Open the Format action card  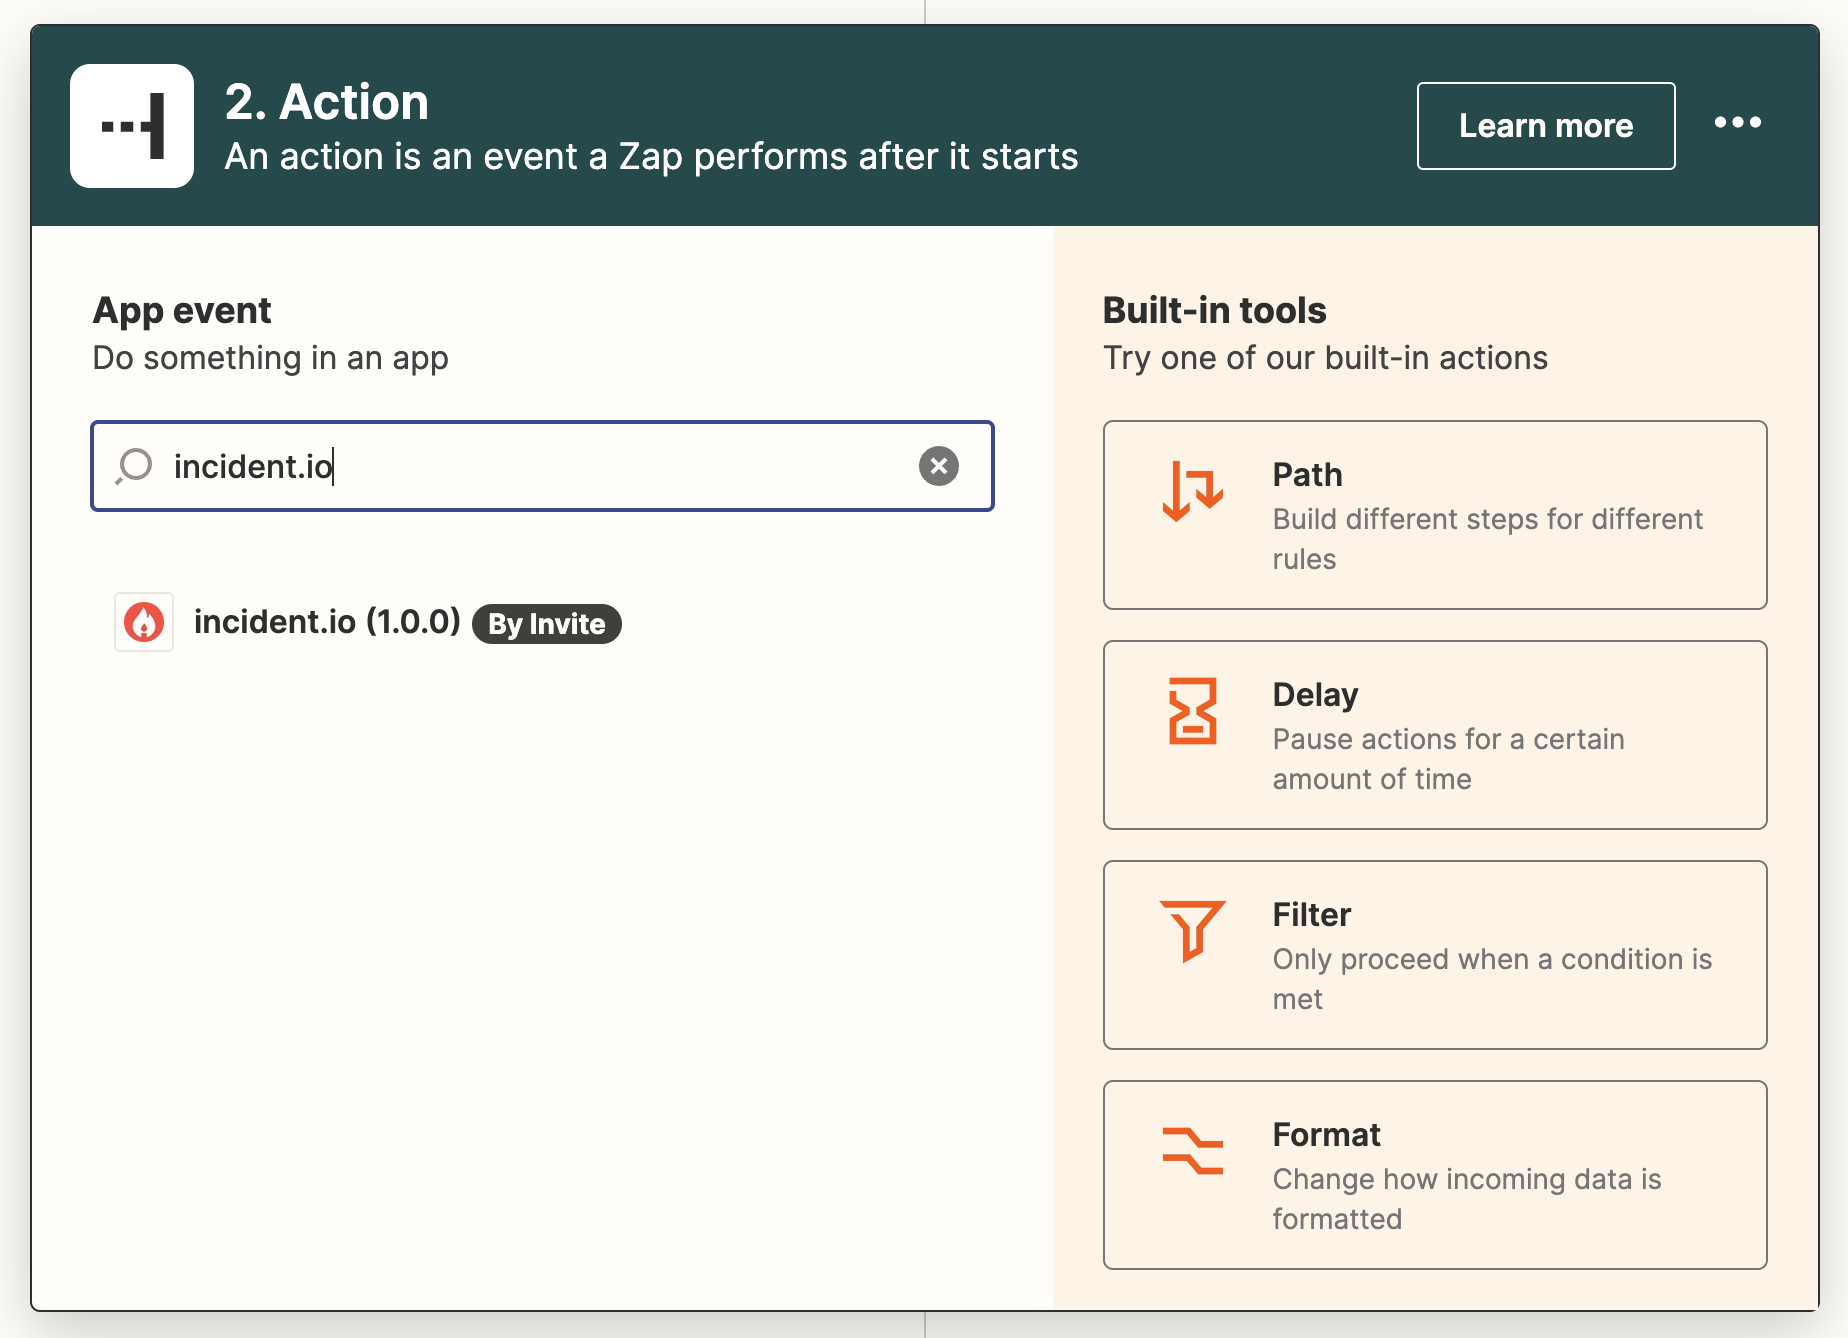click(1434, 1174)
